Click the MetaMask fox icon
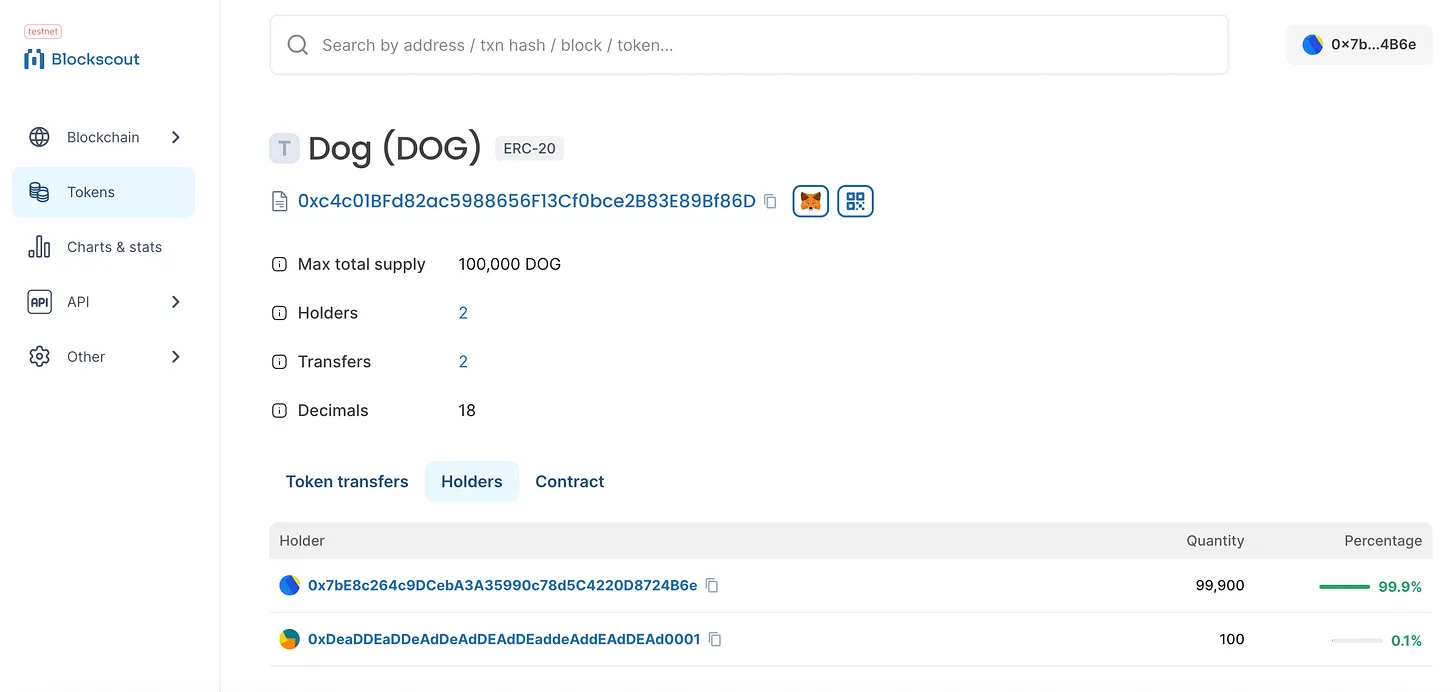This screenshot has width=1456, height=692. tap(811, 201)
